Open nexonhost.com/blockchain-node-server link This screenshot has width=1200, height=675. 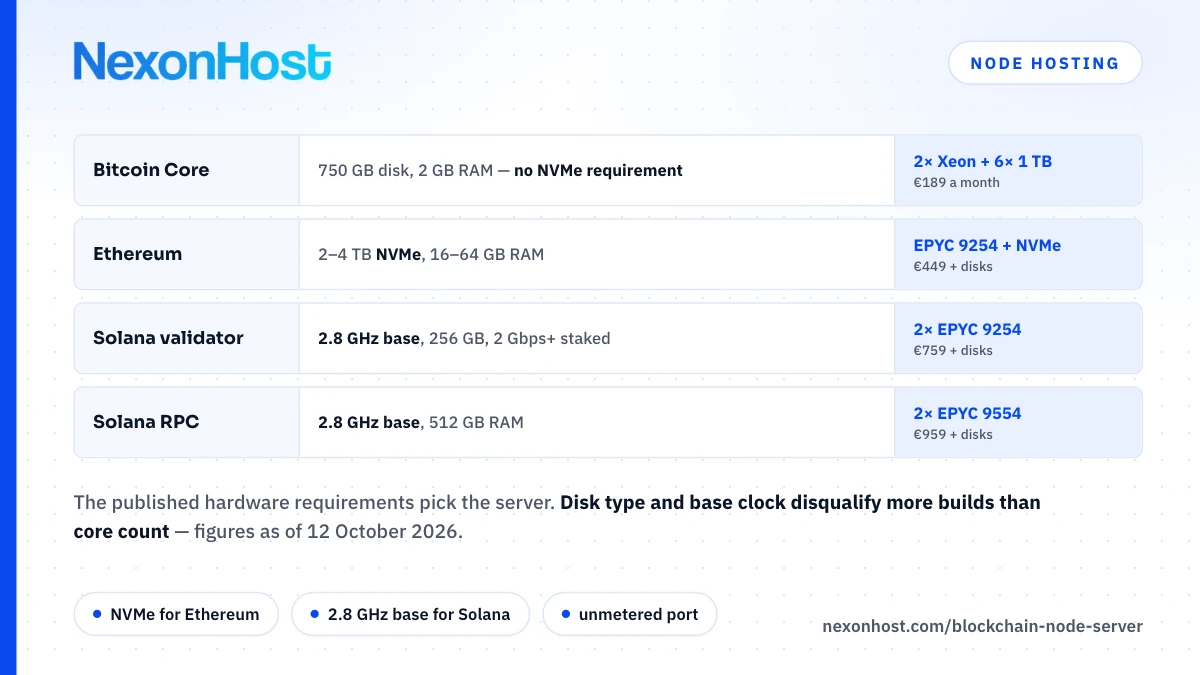point(982,626)
